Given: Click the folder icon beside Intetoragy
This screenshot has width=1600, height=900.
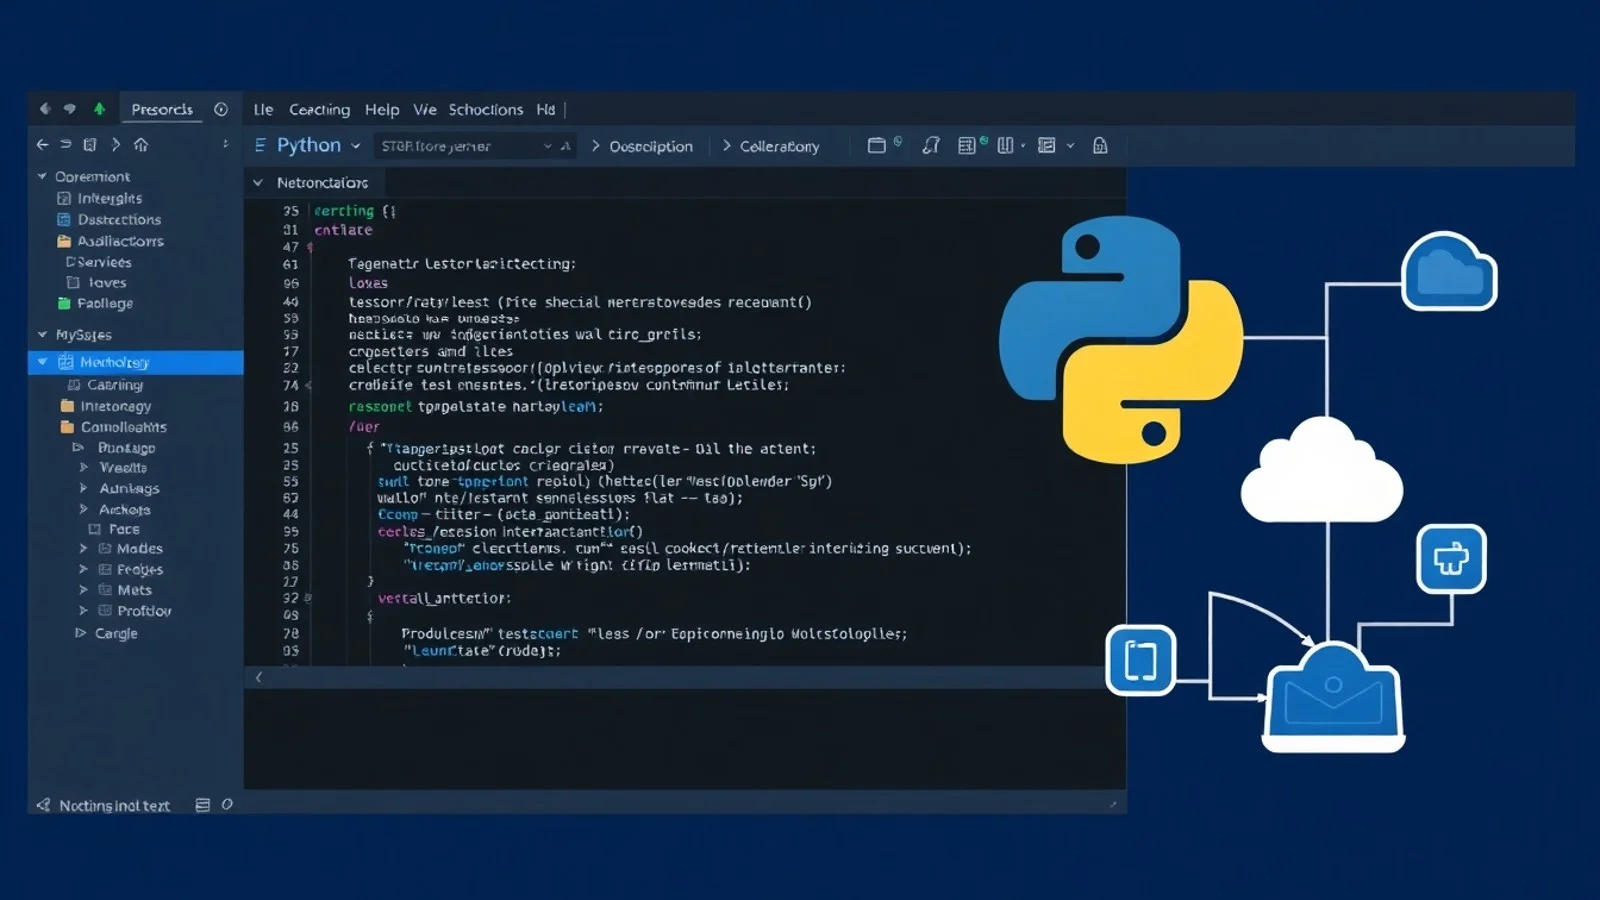Looking at the screenshot, I should click(67, 406).
